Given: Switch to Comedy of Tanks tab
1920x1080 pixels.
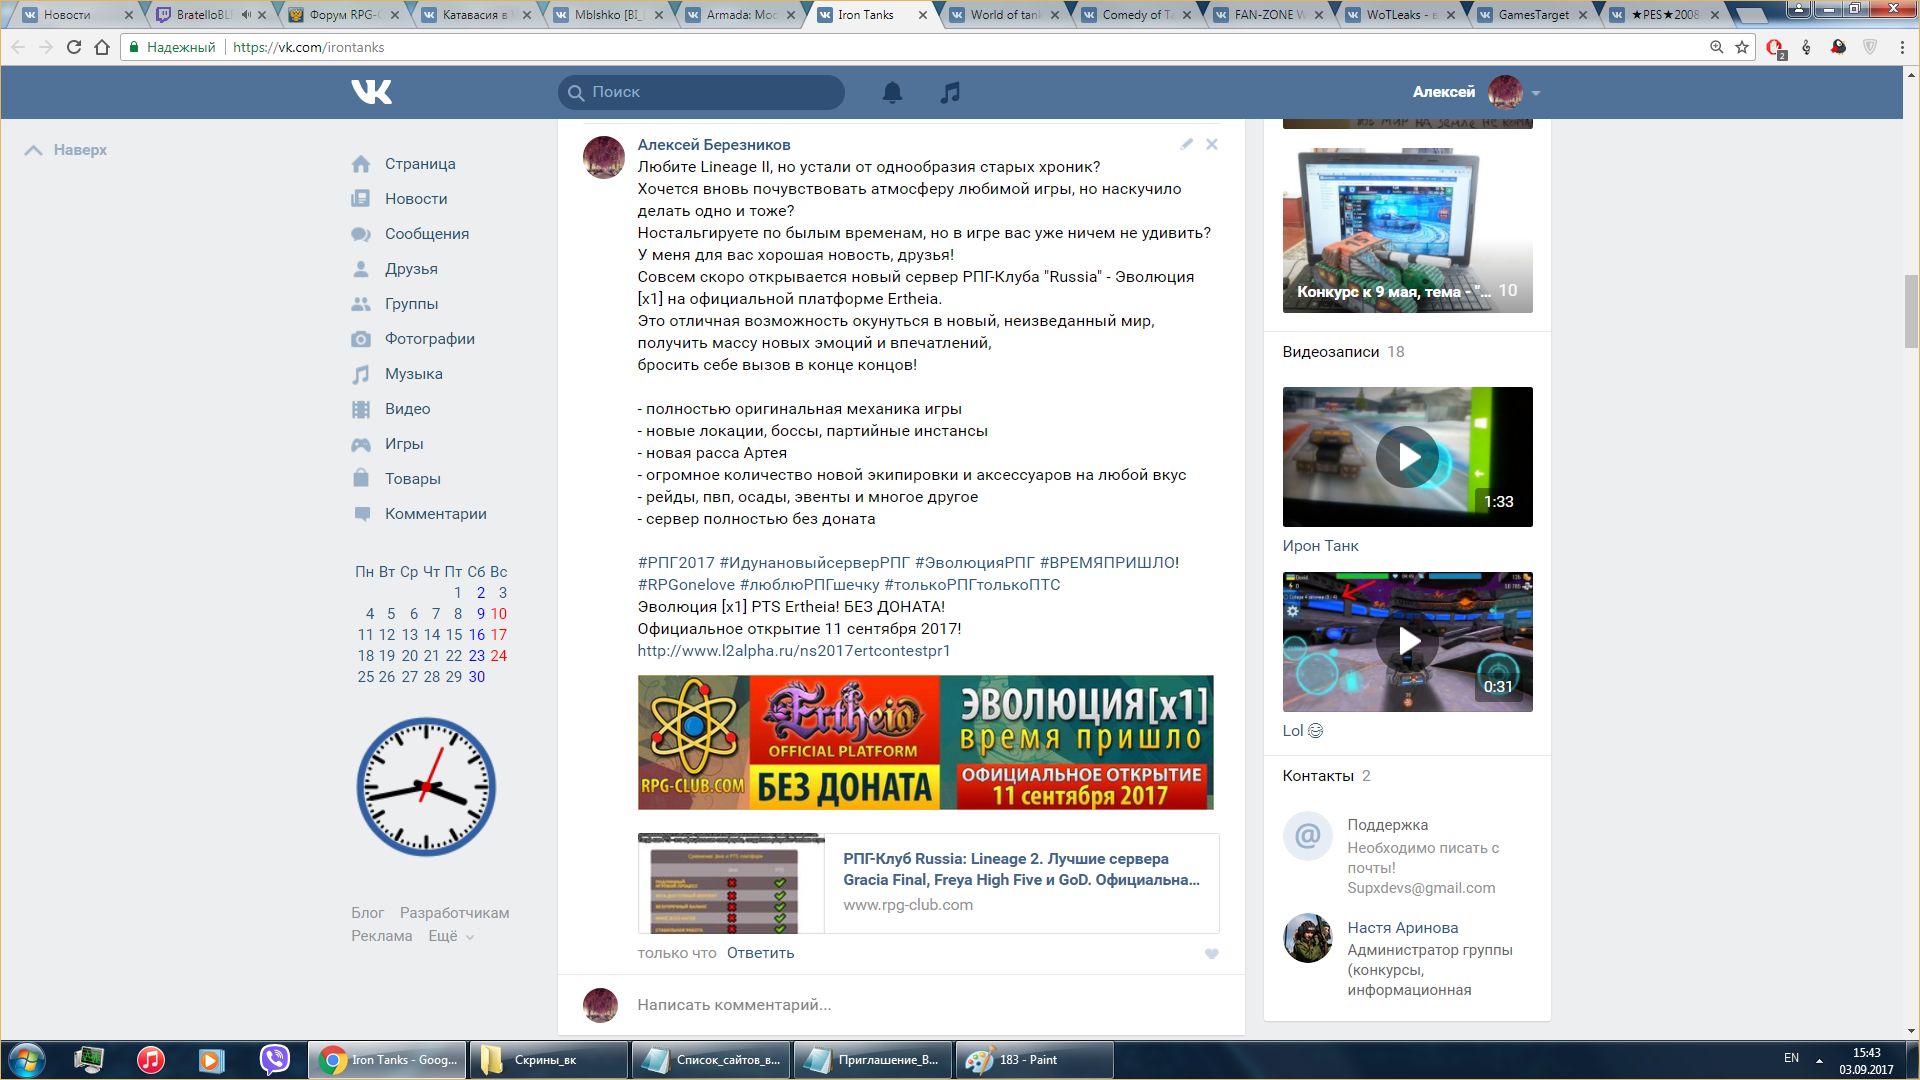Looking at the screenshot, I should pos(1137,15).
